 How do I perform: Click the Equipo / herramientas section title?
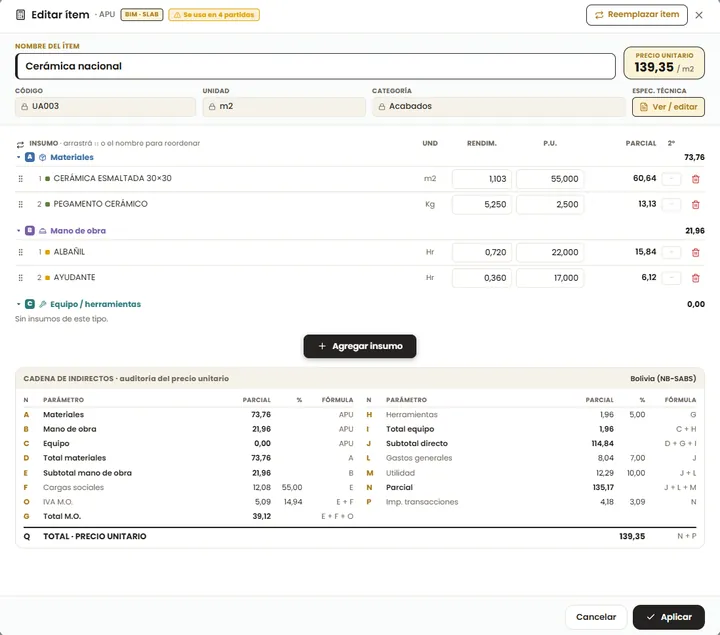pyautogui.click(x=96, y=304)
